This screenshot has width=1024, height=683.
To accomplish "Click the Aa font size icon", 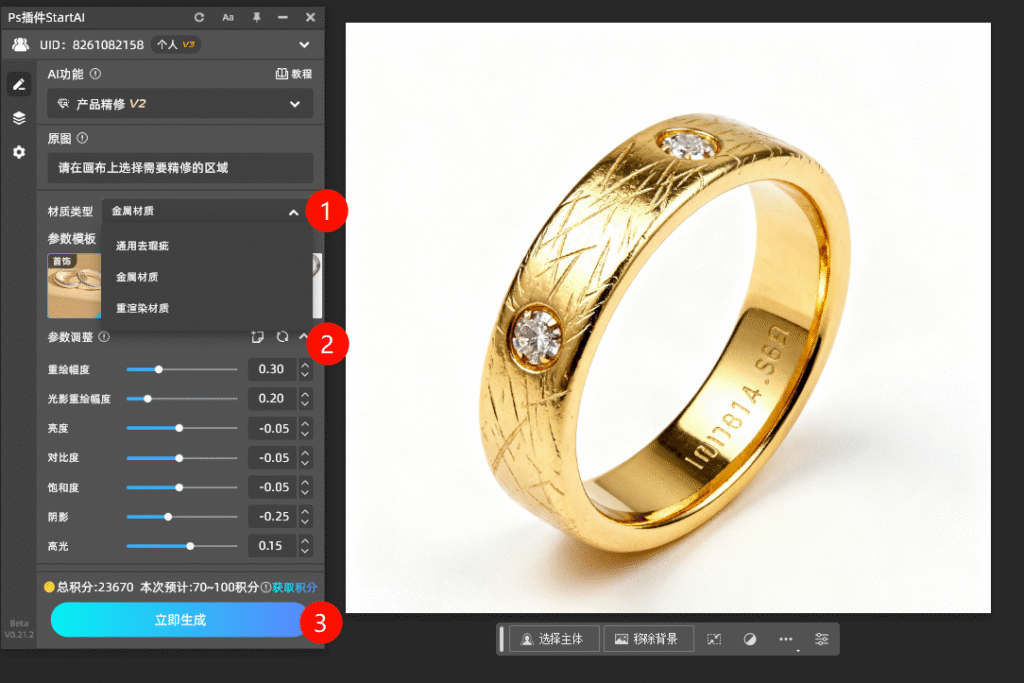I will [x=228, y=17].
